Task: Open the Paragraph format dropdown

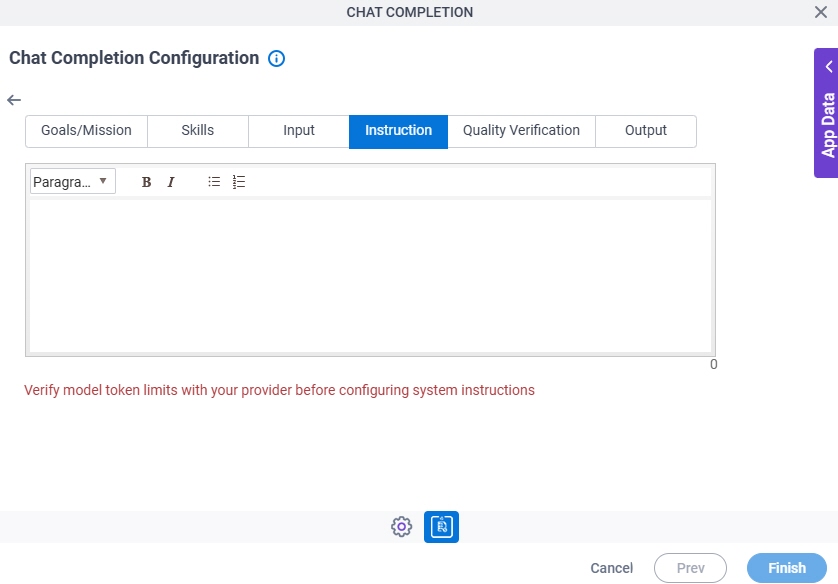Action: [x=73, y=182]
